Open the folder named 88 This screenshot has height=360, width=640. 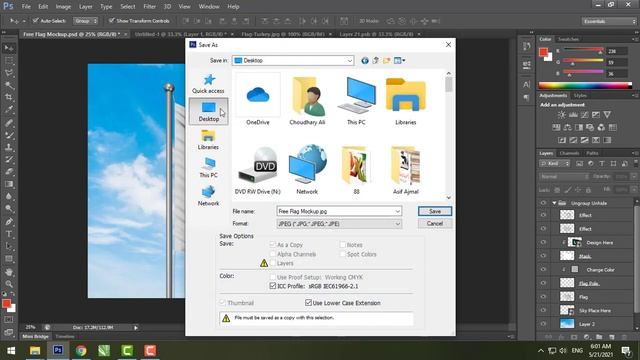coord(356,169)
